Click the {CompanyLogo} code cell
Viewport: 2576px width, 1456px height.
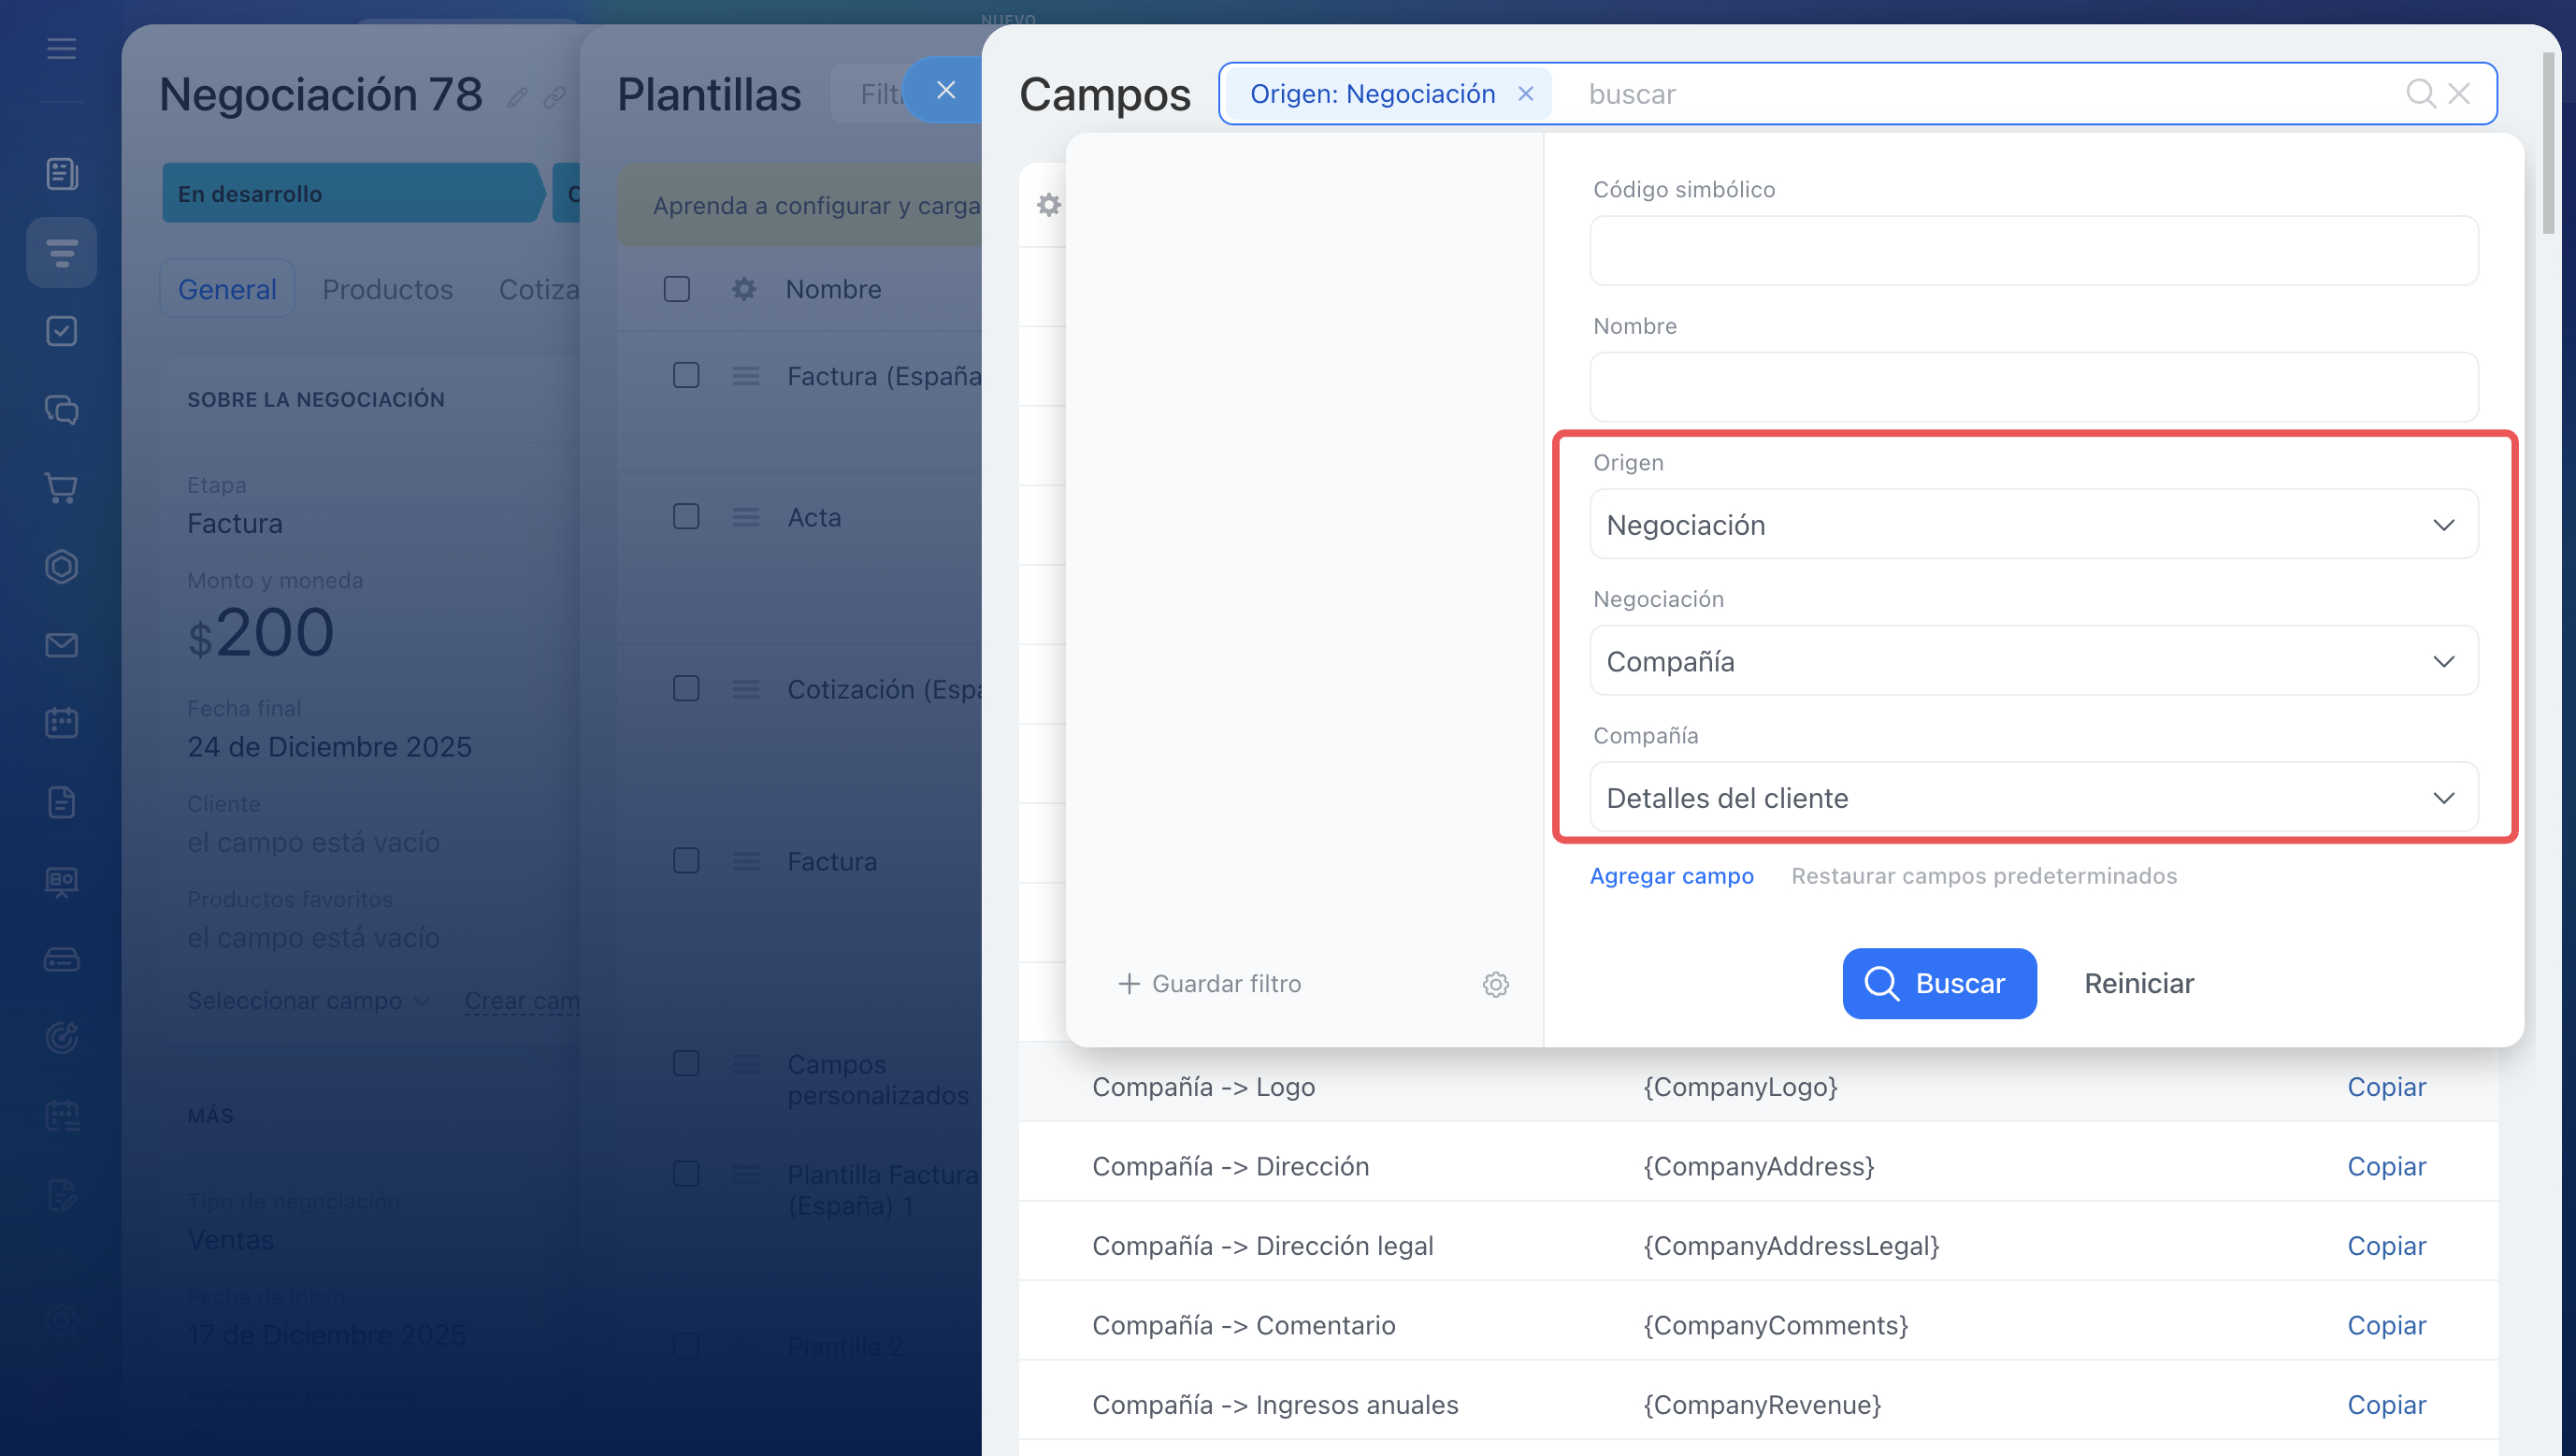[x=1740, y=1087]
